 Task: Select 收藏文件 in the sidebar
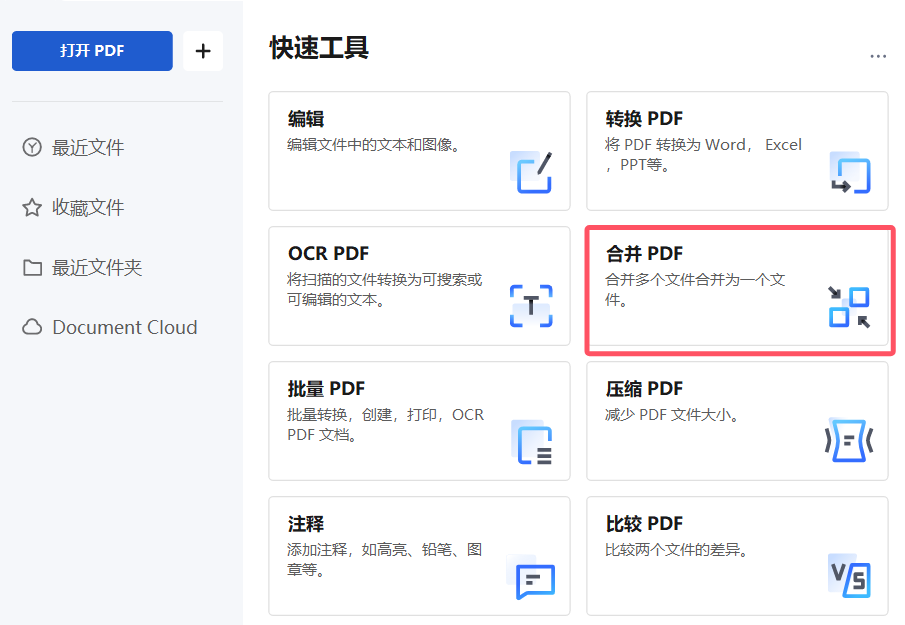click(88, 207)
